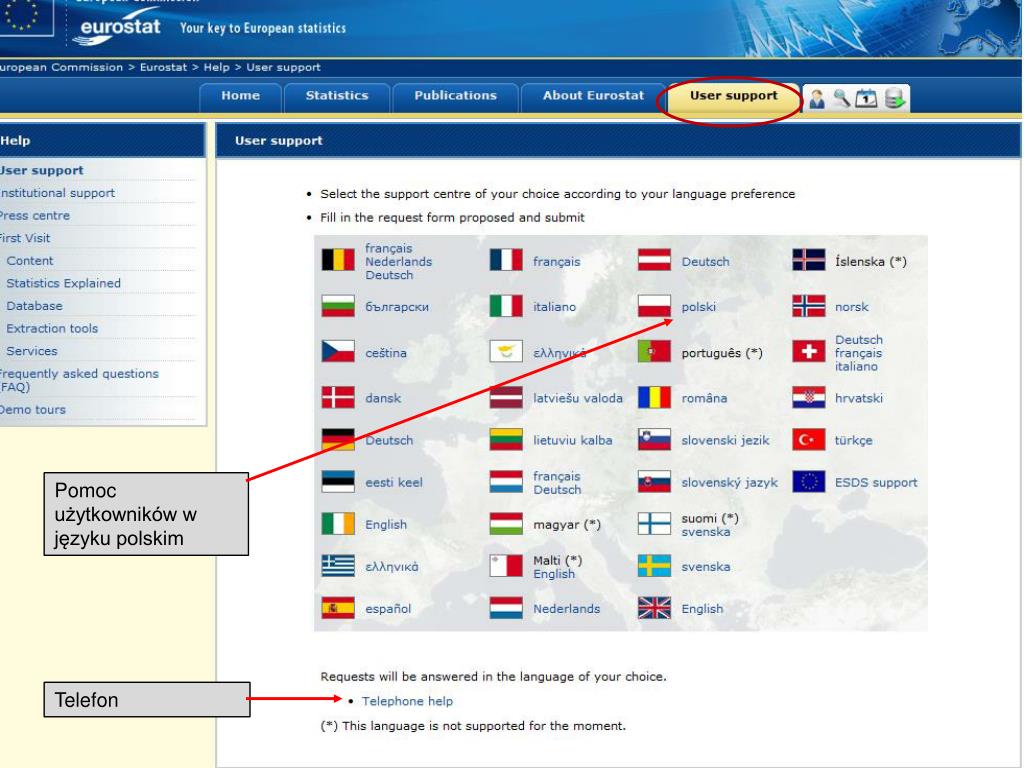1024x768 pixels.
Task: Open Content entry in sidebar
Action: (30, 261)
